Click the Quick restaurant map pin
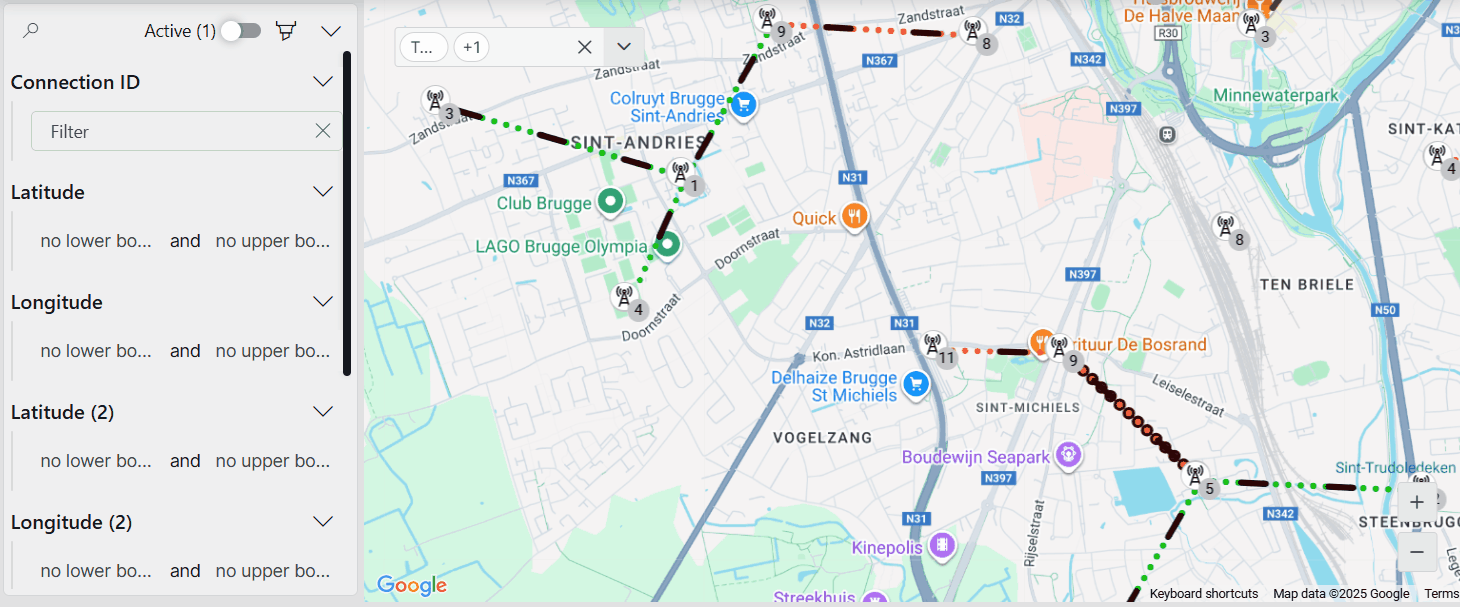The height and width of the screenshot is (607, 1460). [853, 216]
